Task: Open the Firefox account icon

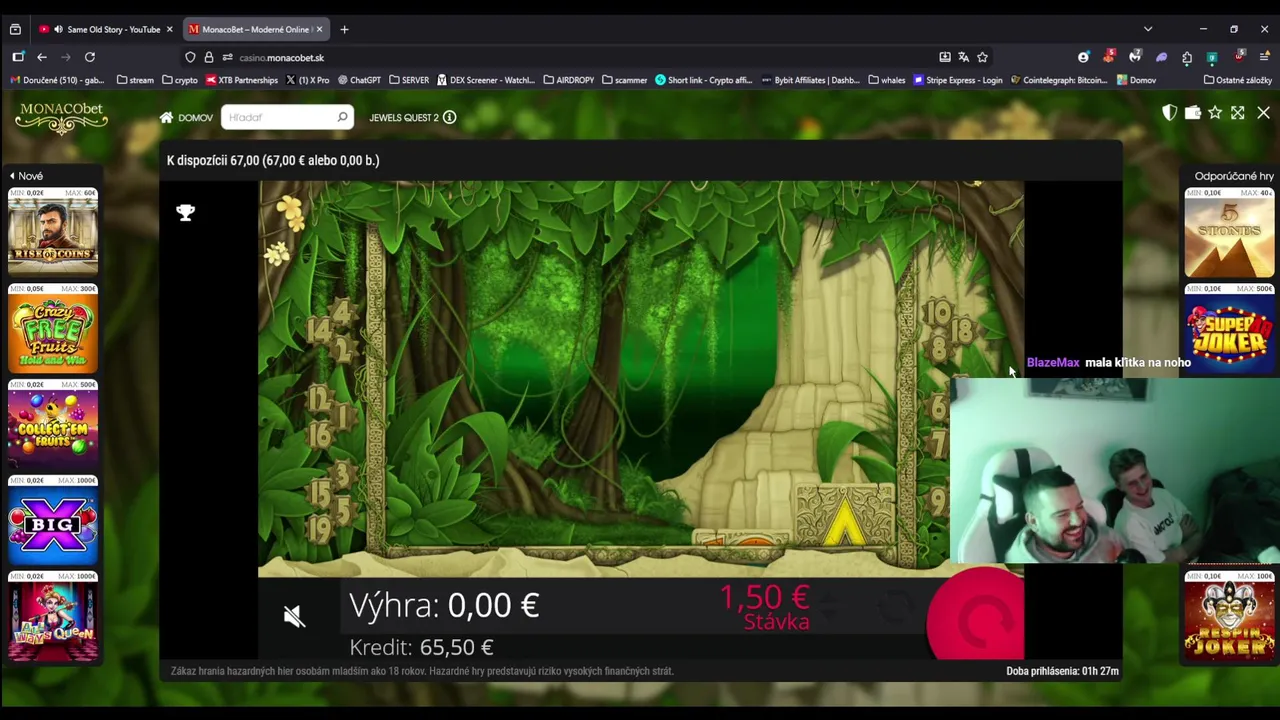Action: coord(1083,57)
